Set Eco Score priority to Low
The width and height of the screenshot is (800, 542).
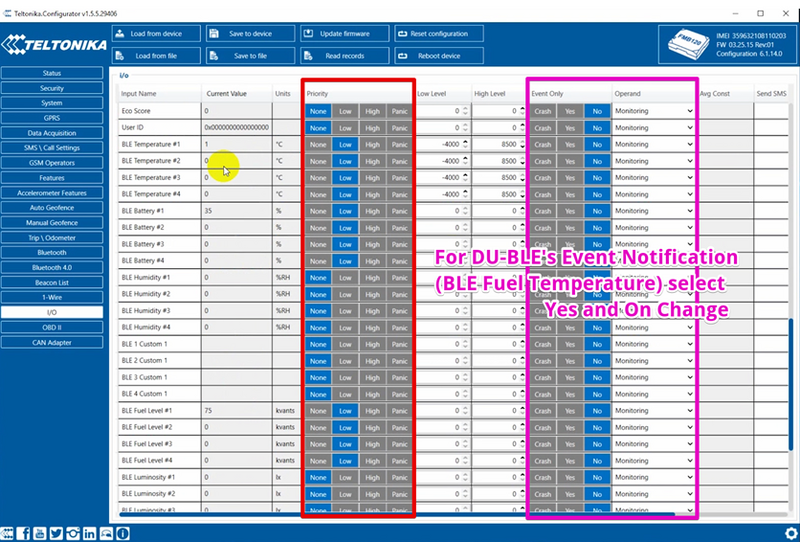[345, 111]
